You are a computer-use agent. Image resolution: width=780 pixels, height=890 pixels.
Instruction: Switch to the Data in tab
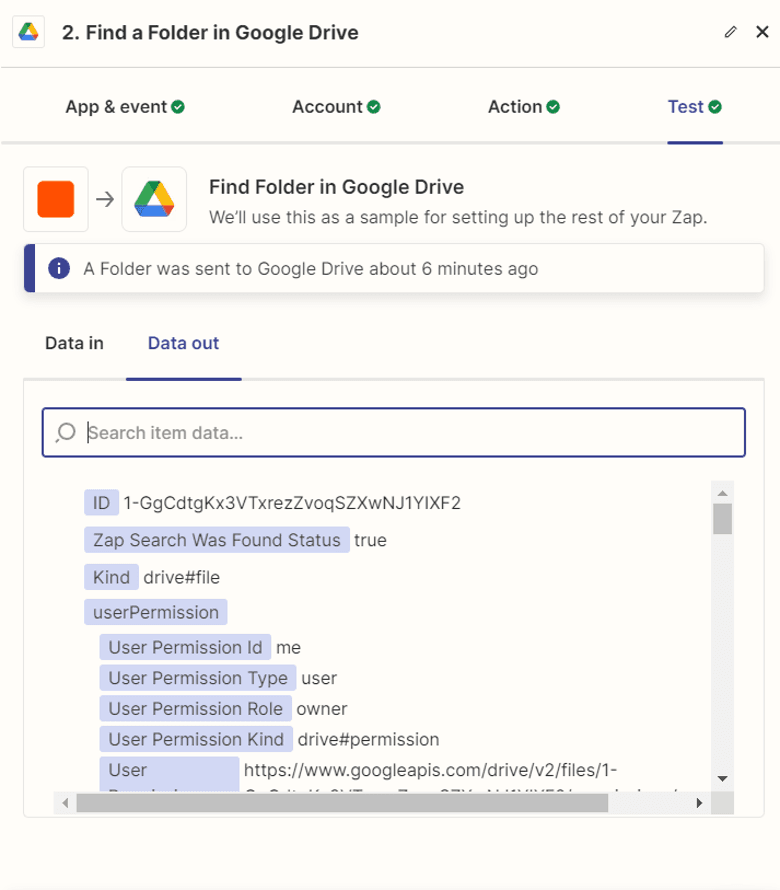[x=74, y=343]
